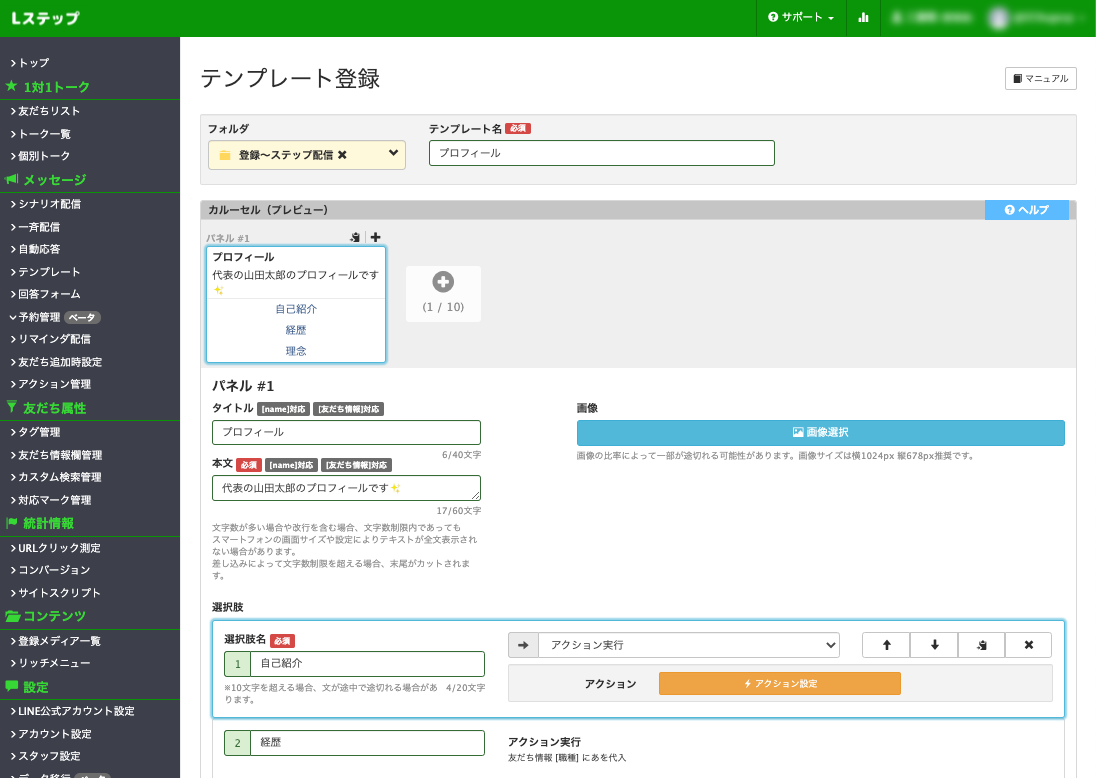The image size is (1096, 778).
Task: Delete the 自己紹介 choice with the X
Action: point(1028,645)
